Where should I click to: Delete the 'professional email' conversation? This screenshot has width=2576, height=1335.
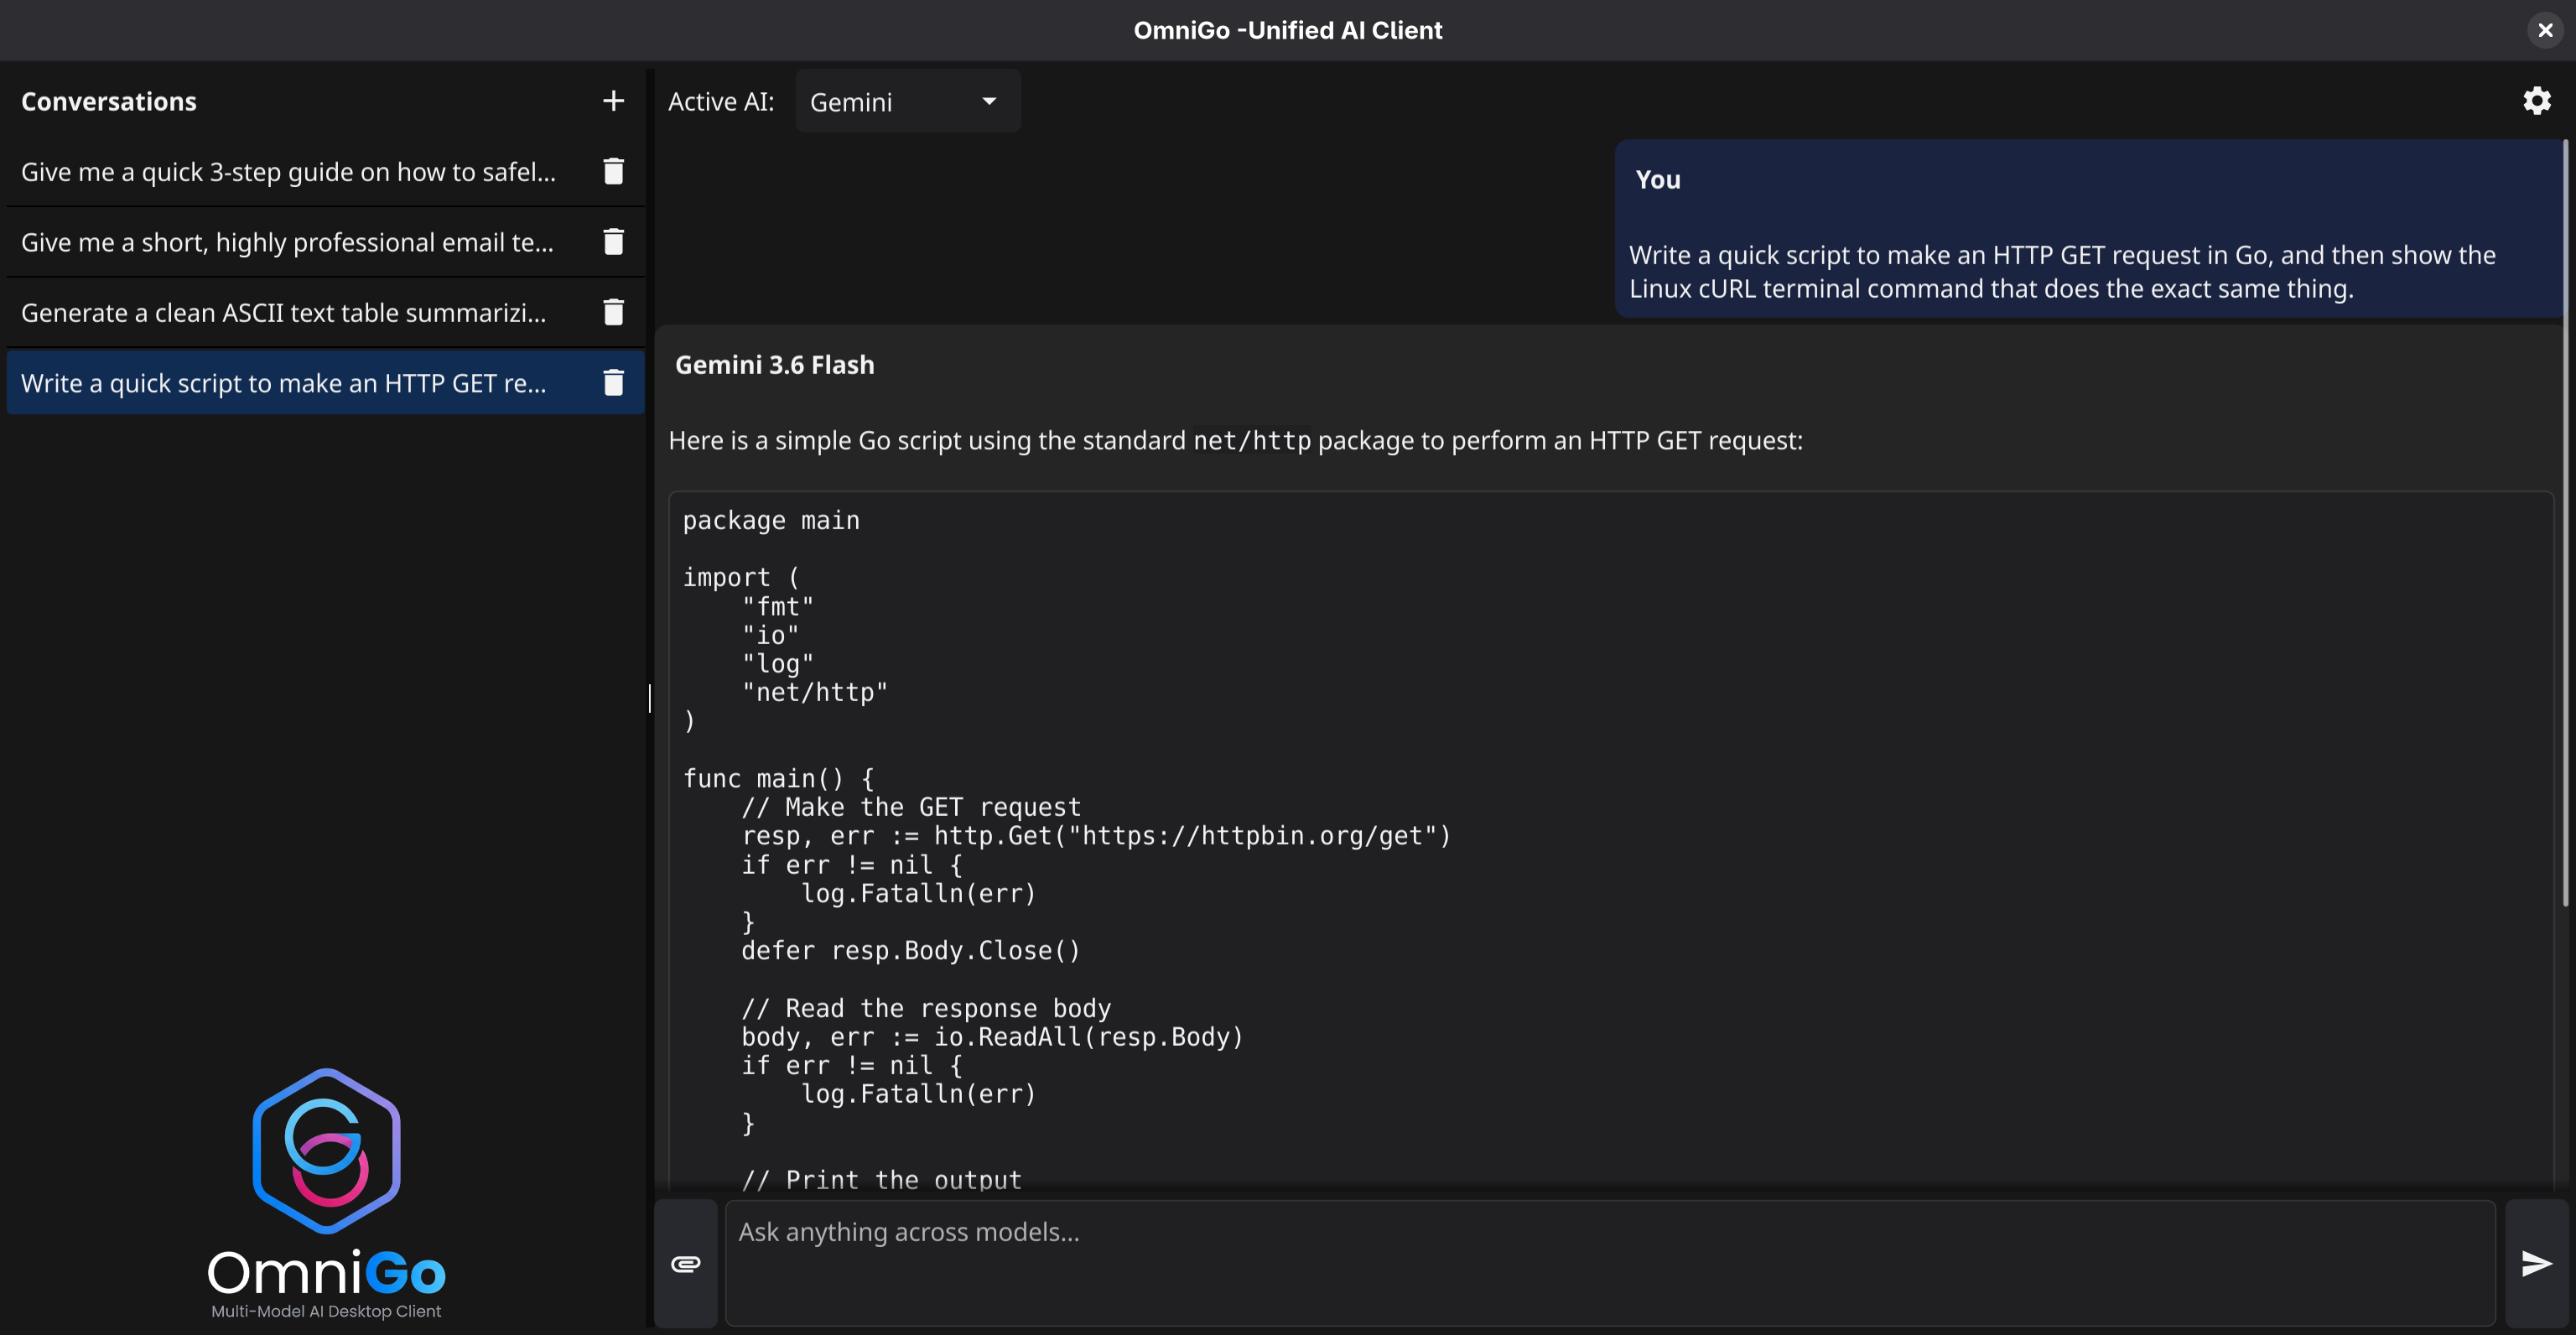[x=613, y=242]
